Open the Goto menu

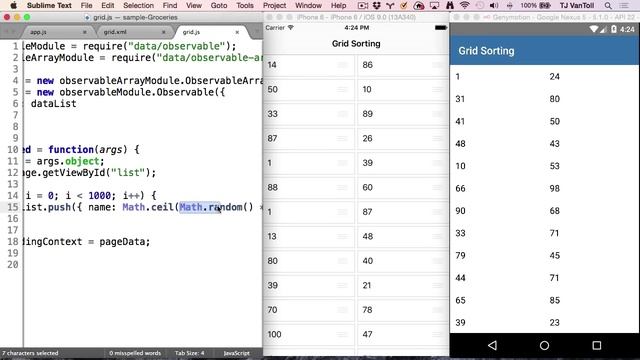[219, 5]
